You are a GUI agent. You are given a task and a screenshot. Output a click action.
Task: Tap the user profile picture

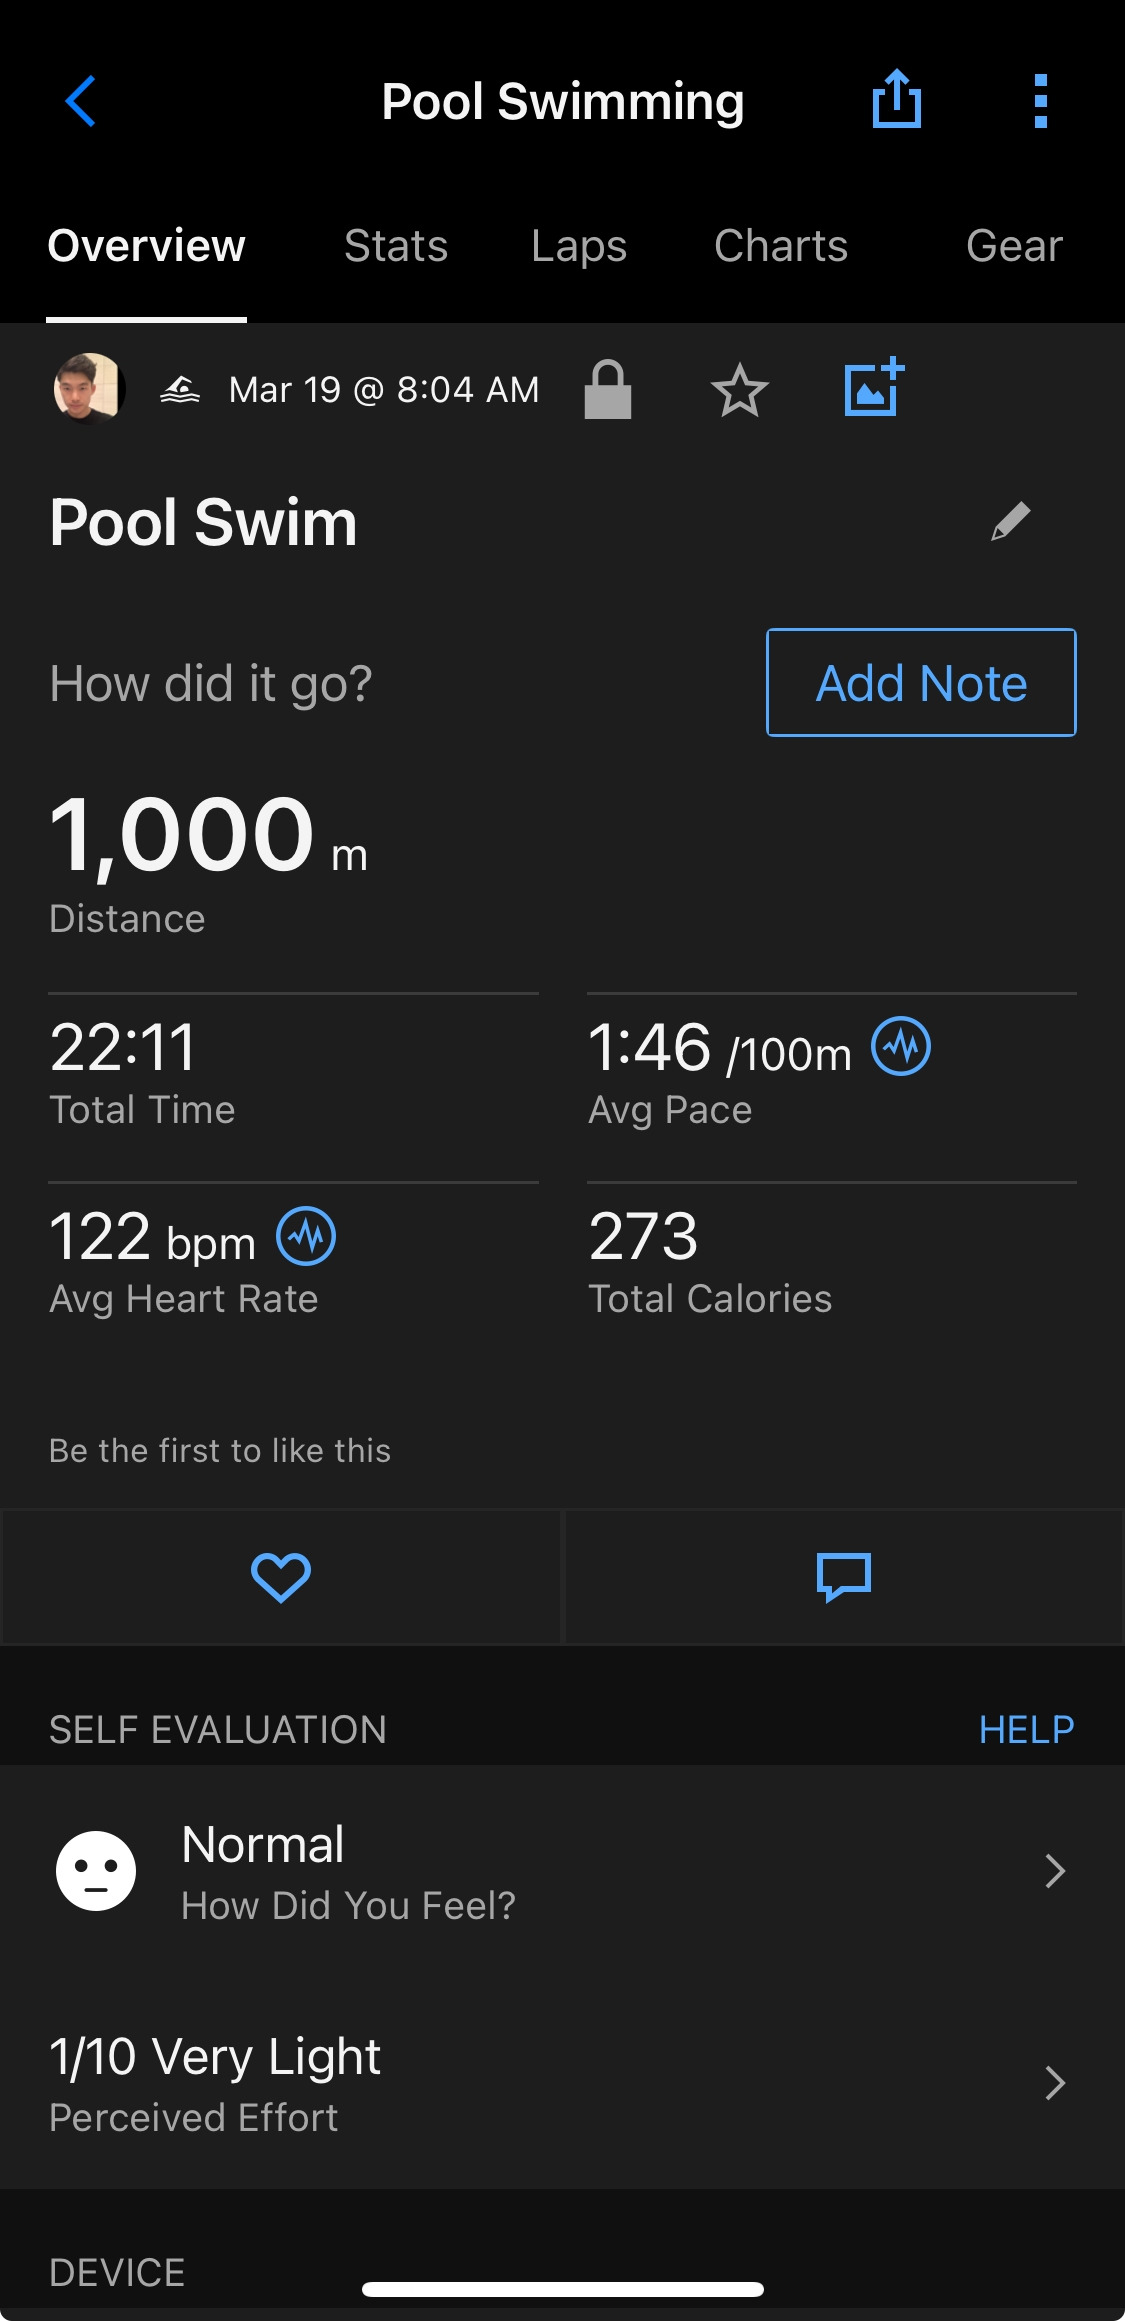pos(89,389)
